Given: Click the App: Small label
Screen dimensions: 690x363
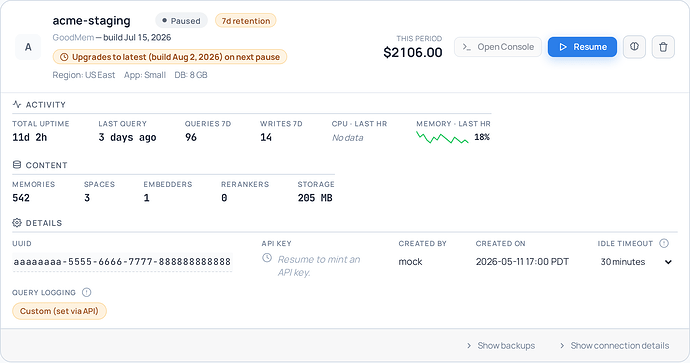Looking at the screenshot, I should (x=145, y=75).
